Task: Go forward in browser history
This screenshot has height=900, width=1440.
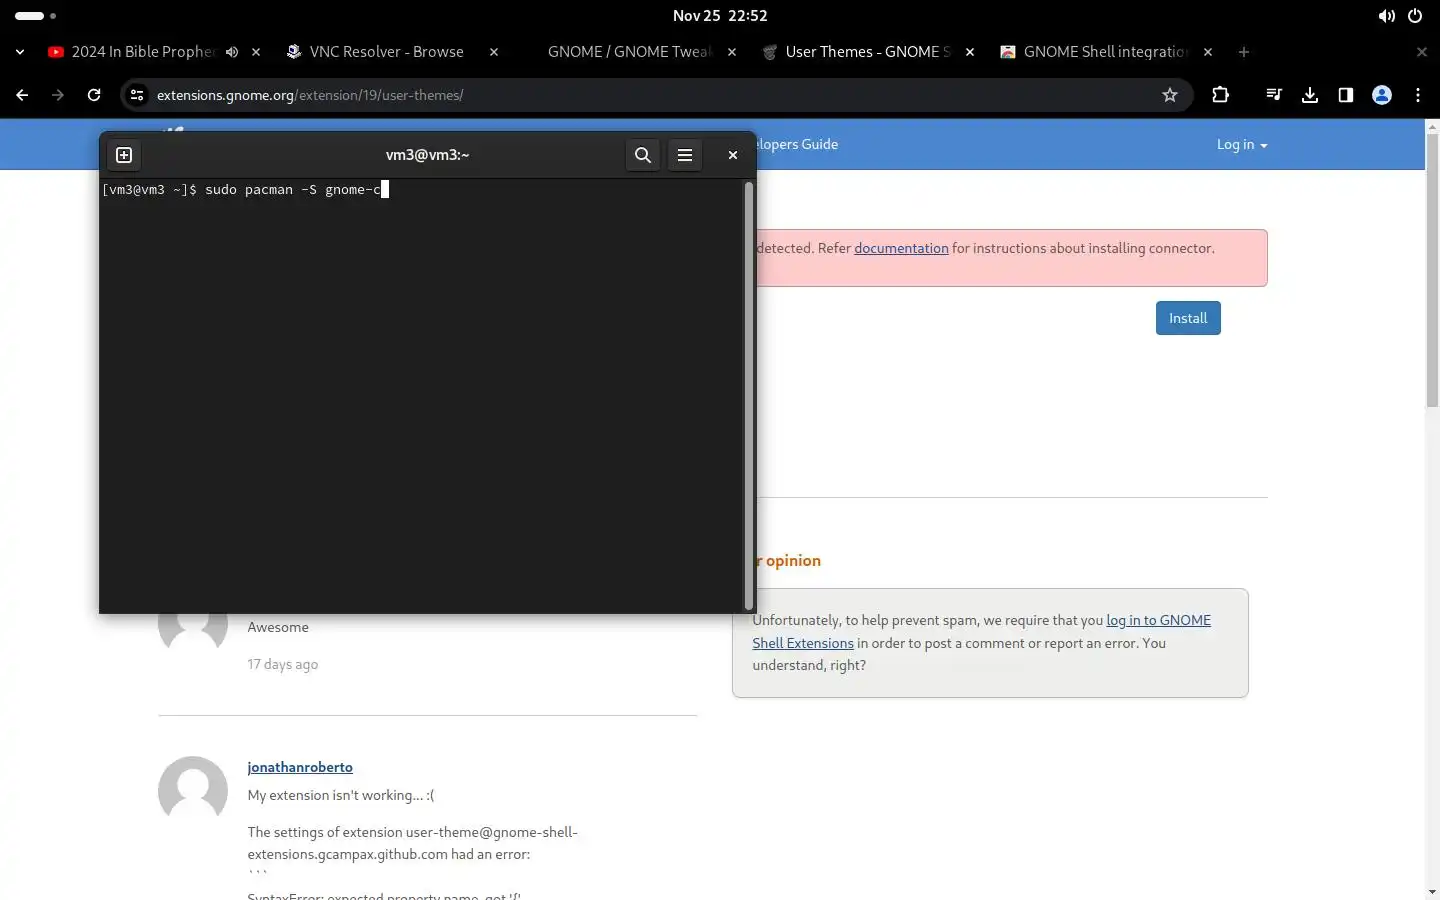Action: point(58,95)
